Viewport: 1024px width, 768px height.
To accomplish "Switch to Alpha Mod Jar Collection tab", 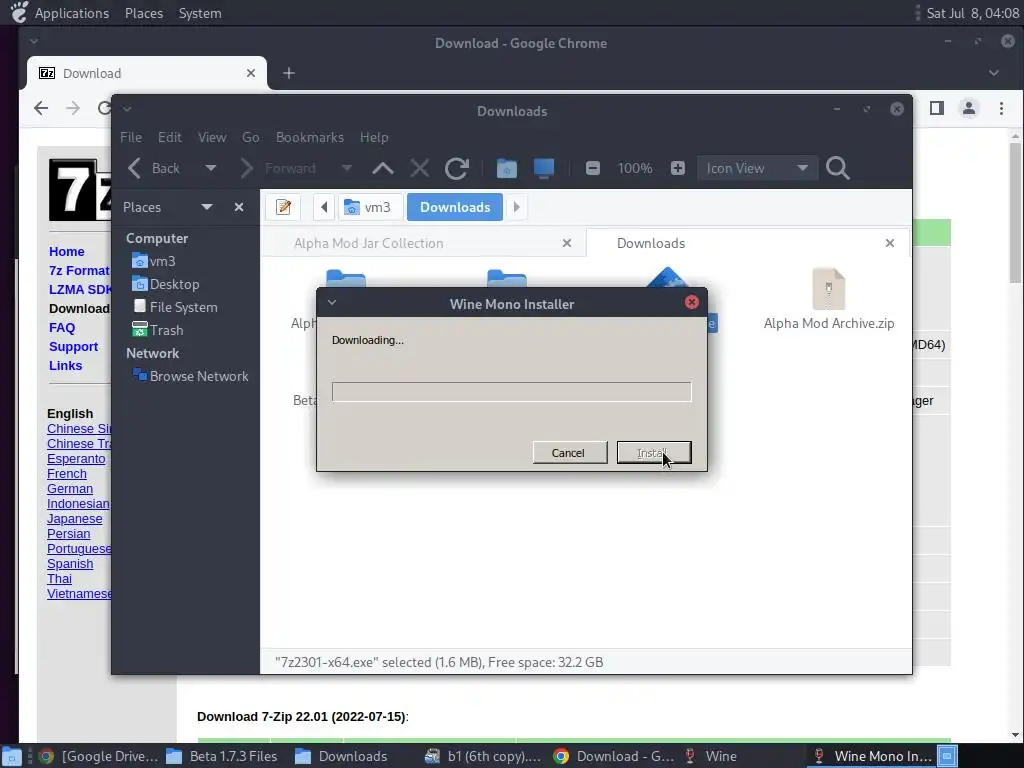I will tap(368, 243).
